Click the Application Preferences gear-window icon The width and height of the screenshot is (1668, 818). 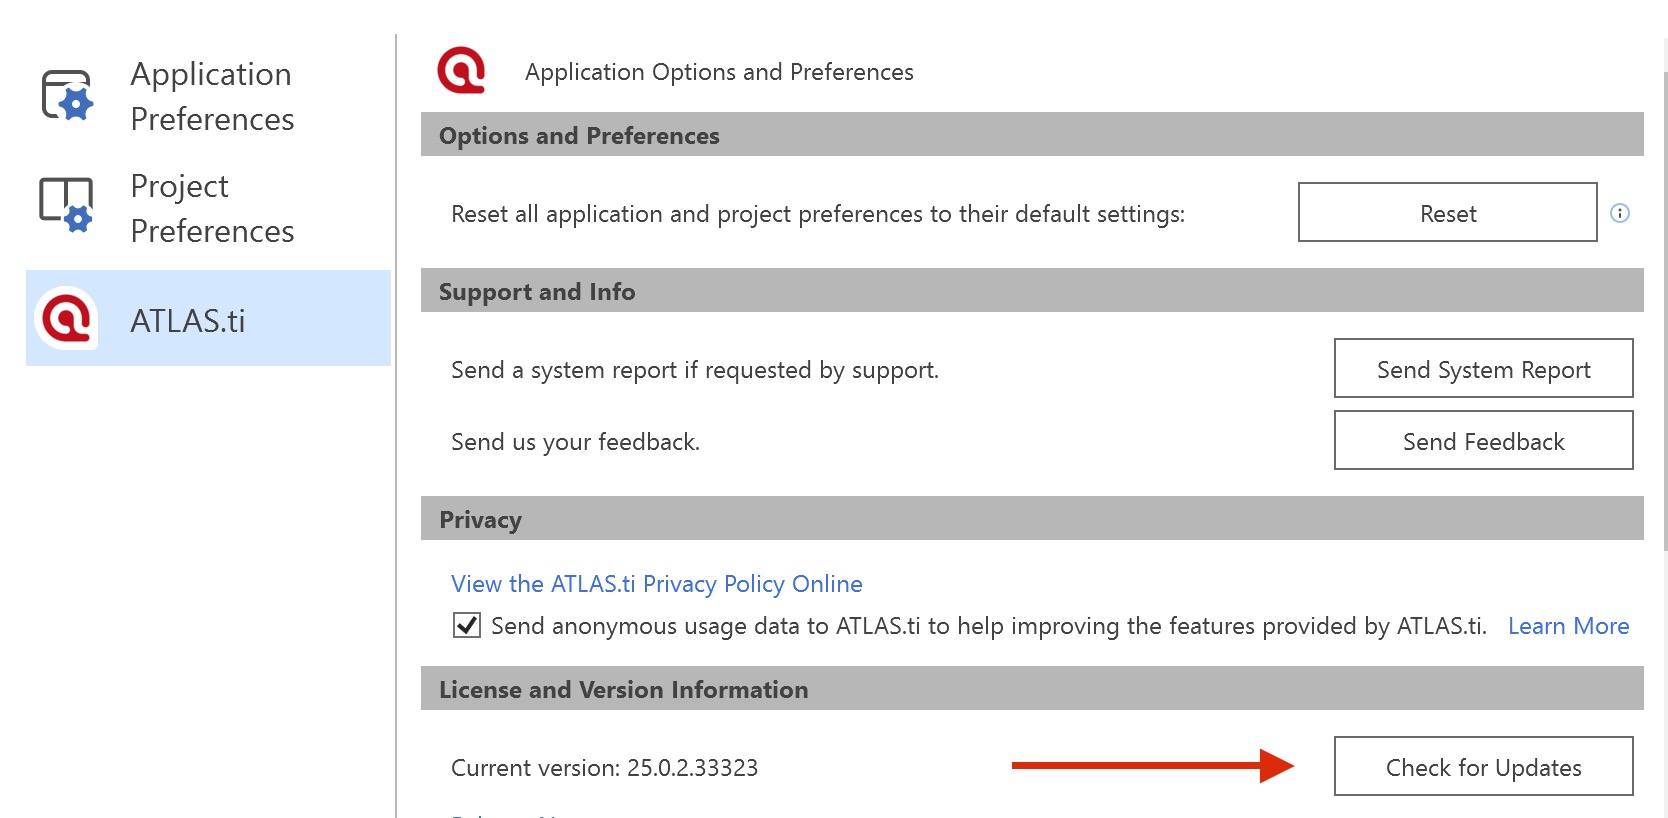[67, 96]
